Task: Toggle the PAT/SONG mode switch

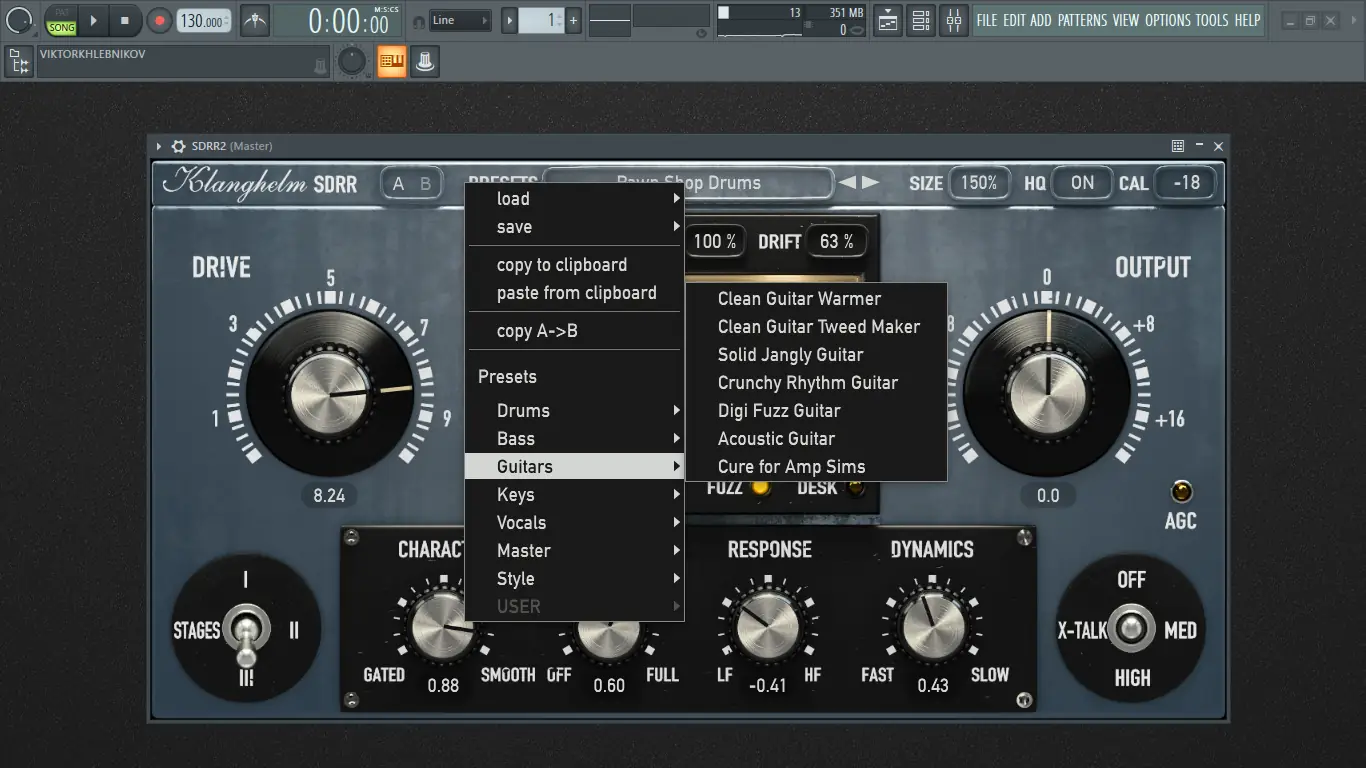Action: tap(61, 20)
